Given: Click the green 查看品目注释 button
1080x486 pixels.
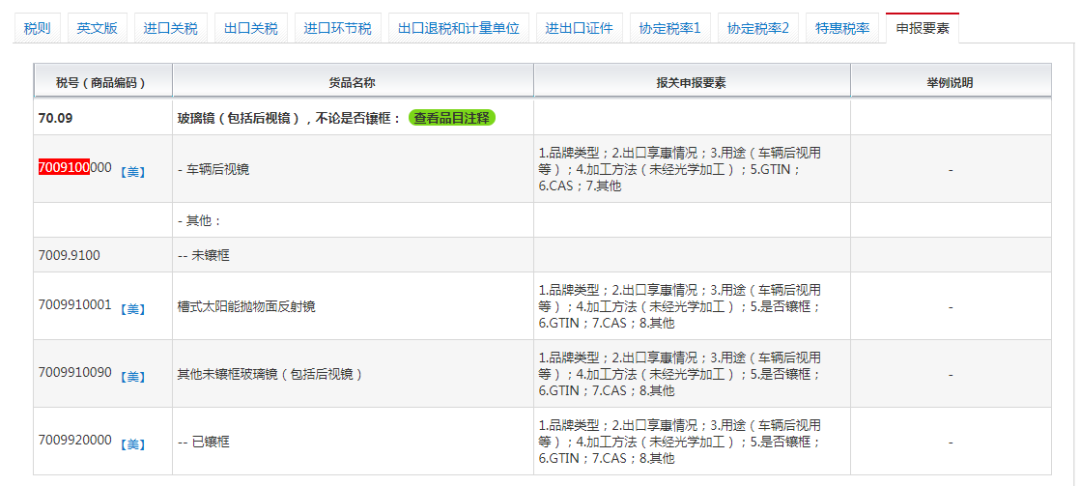Looking at the screenshot, I should click(453, 118).
